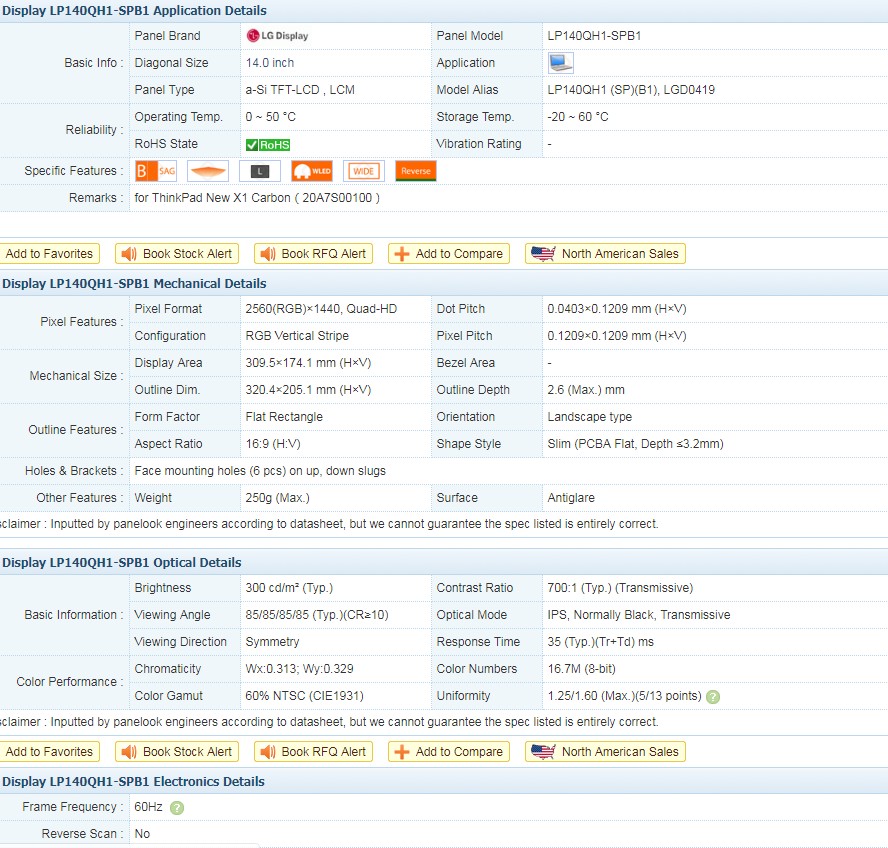888x848 pixels.
Task: Click the chromaticity value Wx:0.313; Wy:0.329
Action: (299, 669)
